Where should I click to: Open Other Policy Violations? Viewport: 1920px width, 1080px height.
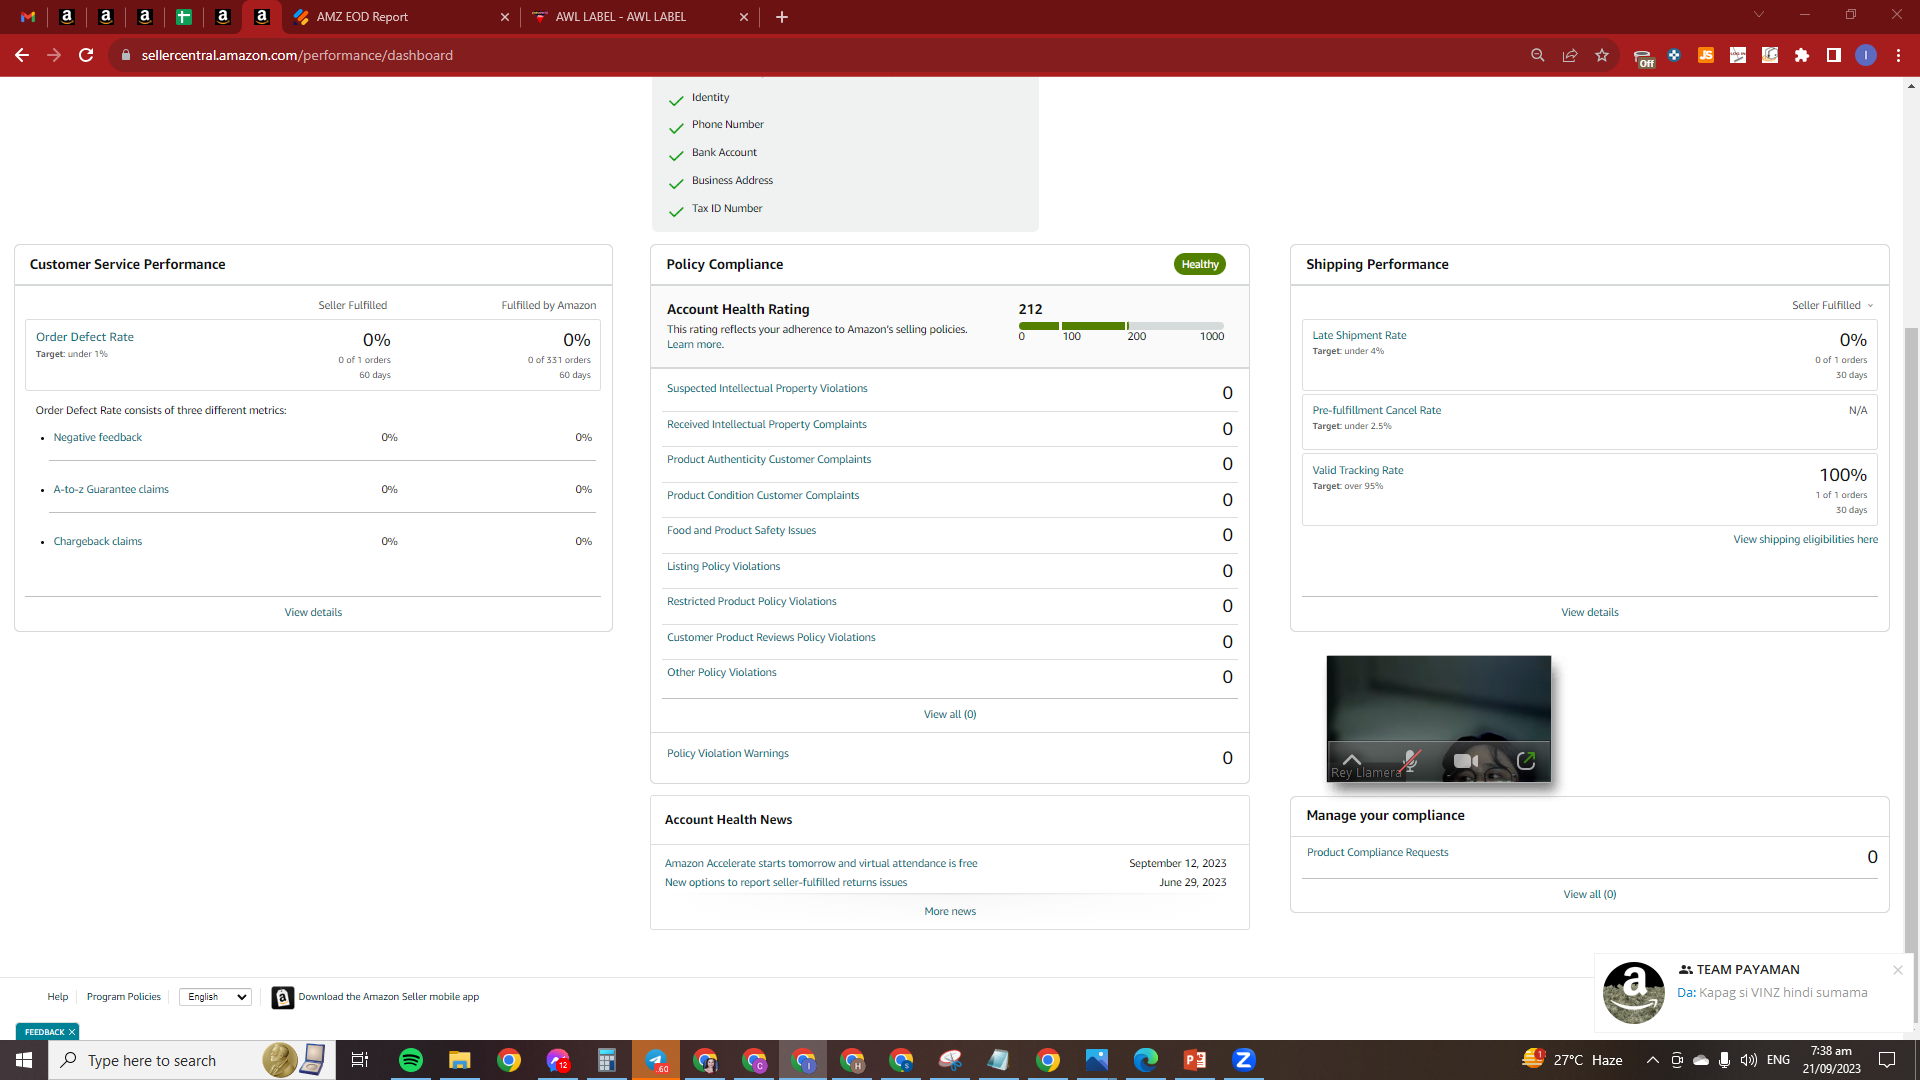point(721,673)
